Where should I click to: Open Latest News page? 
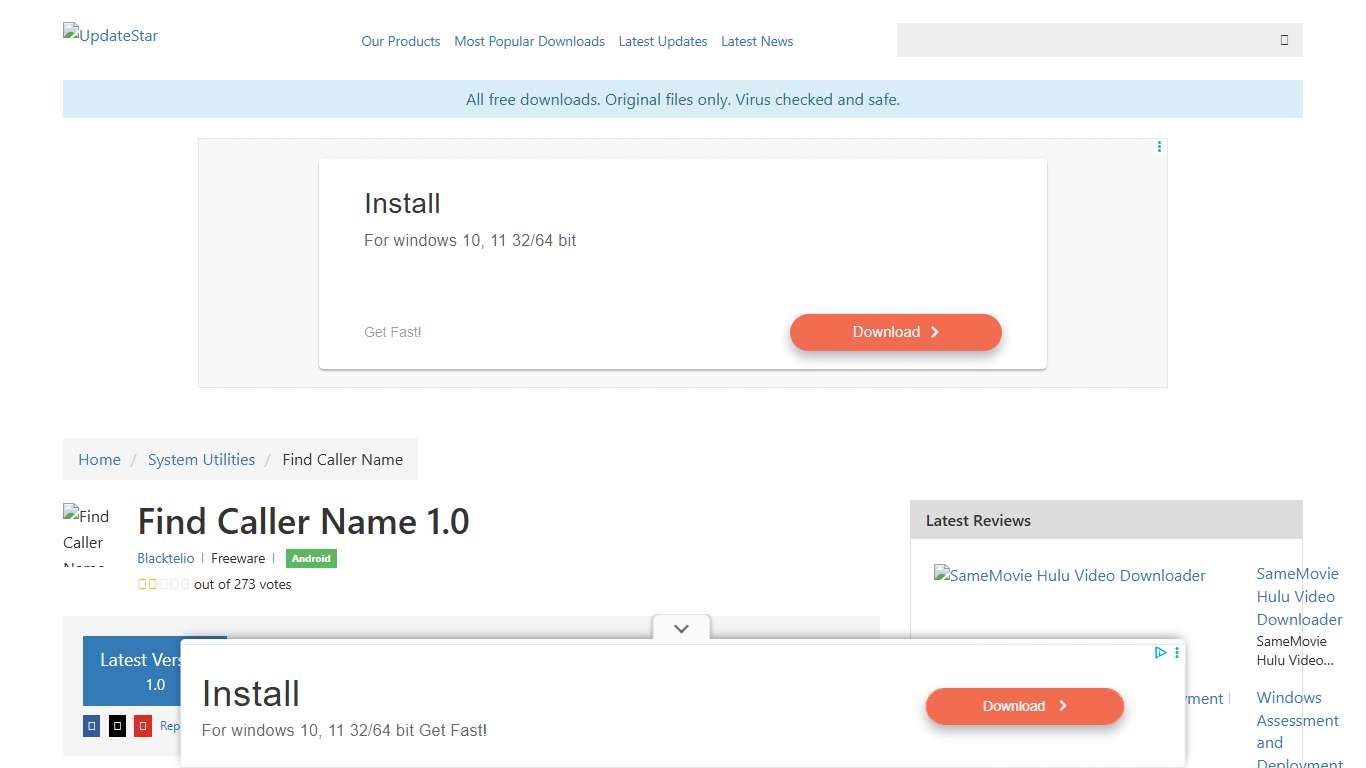756,42
